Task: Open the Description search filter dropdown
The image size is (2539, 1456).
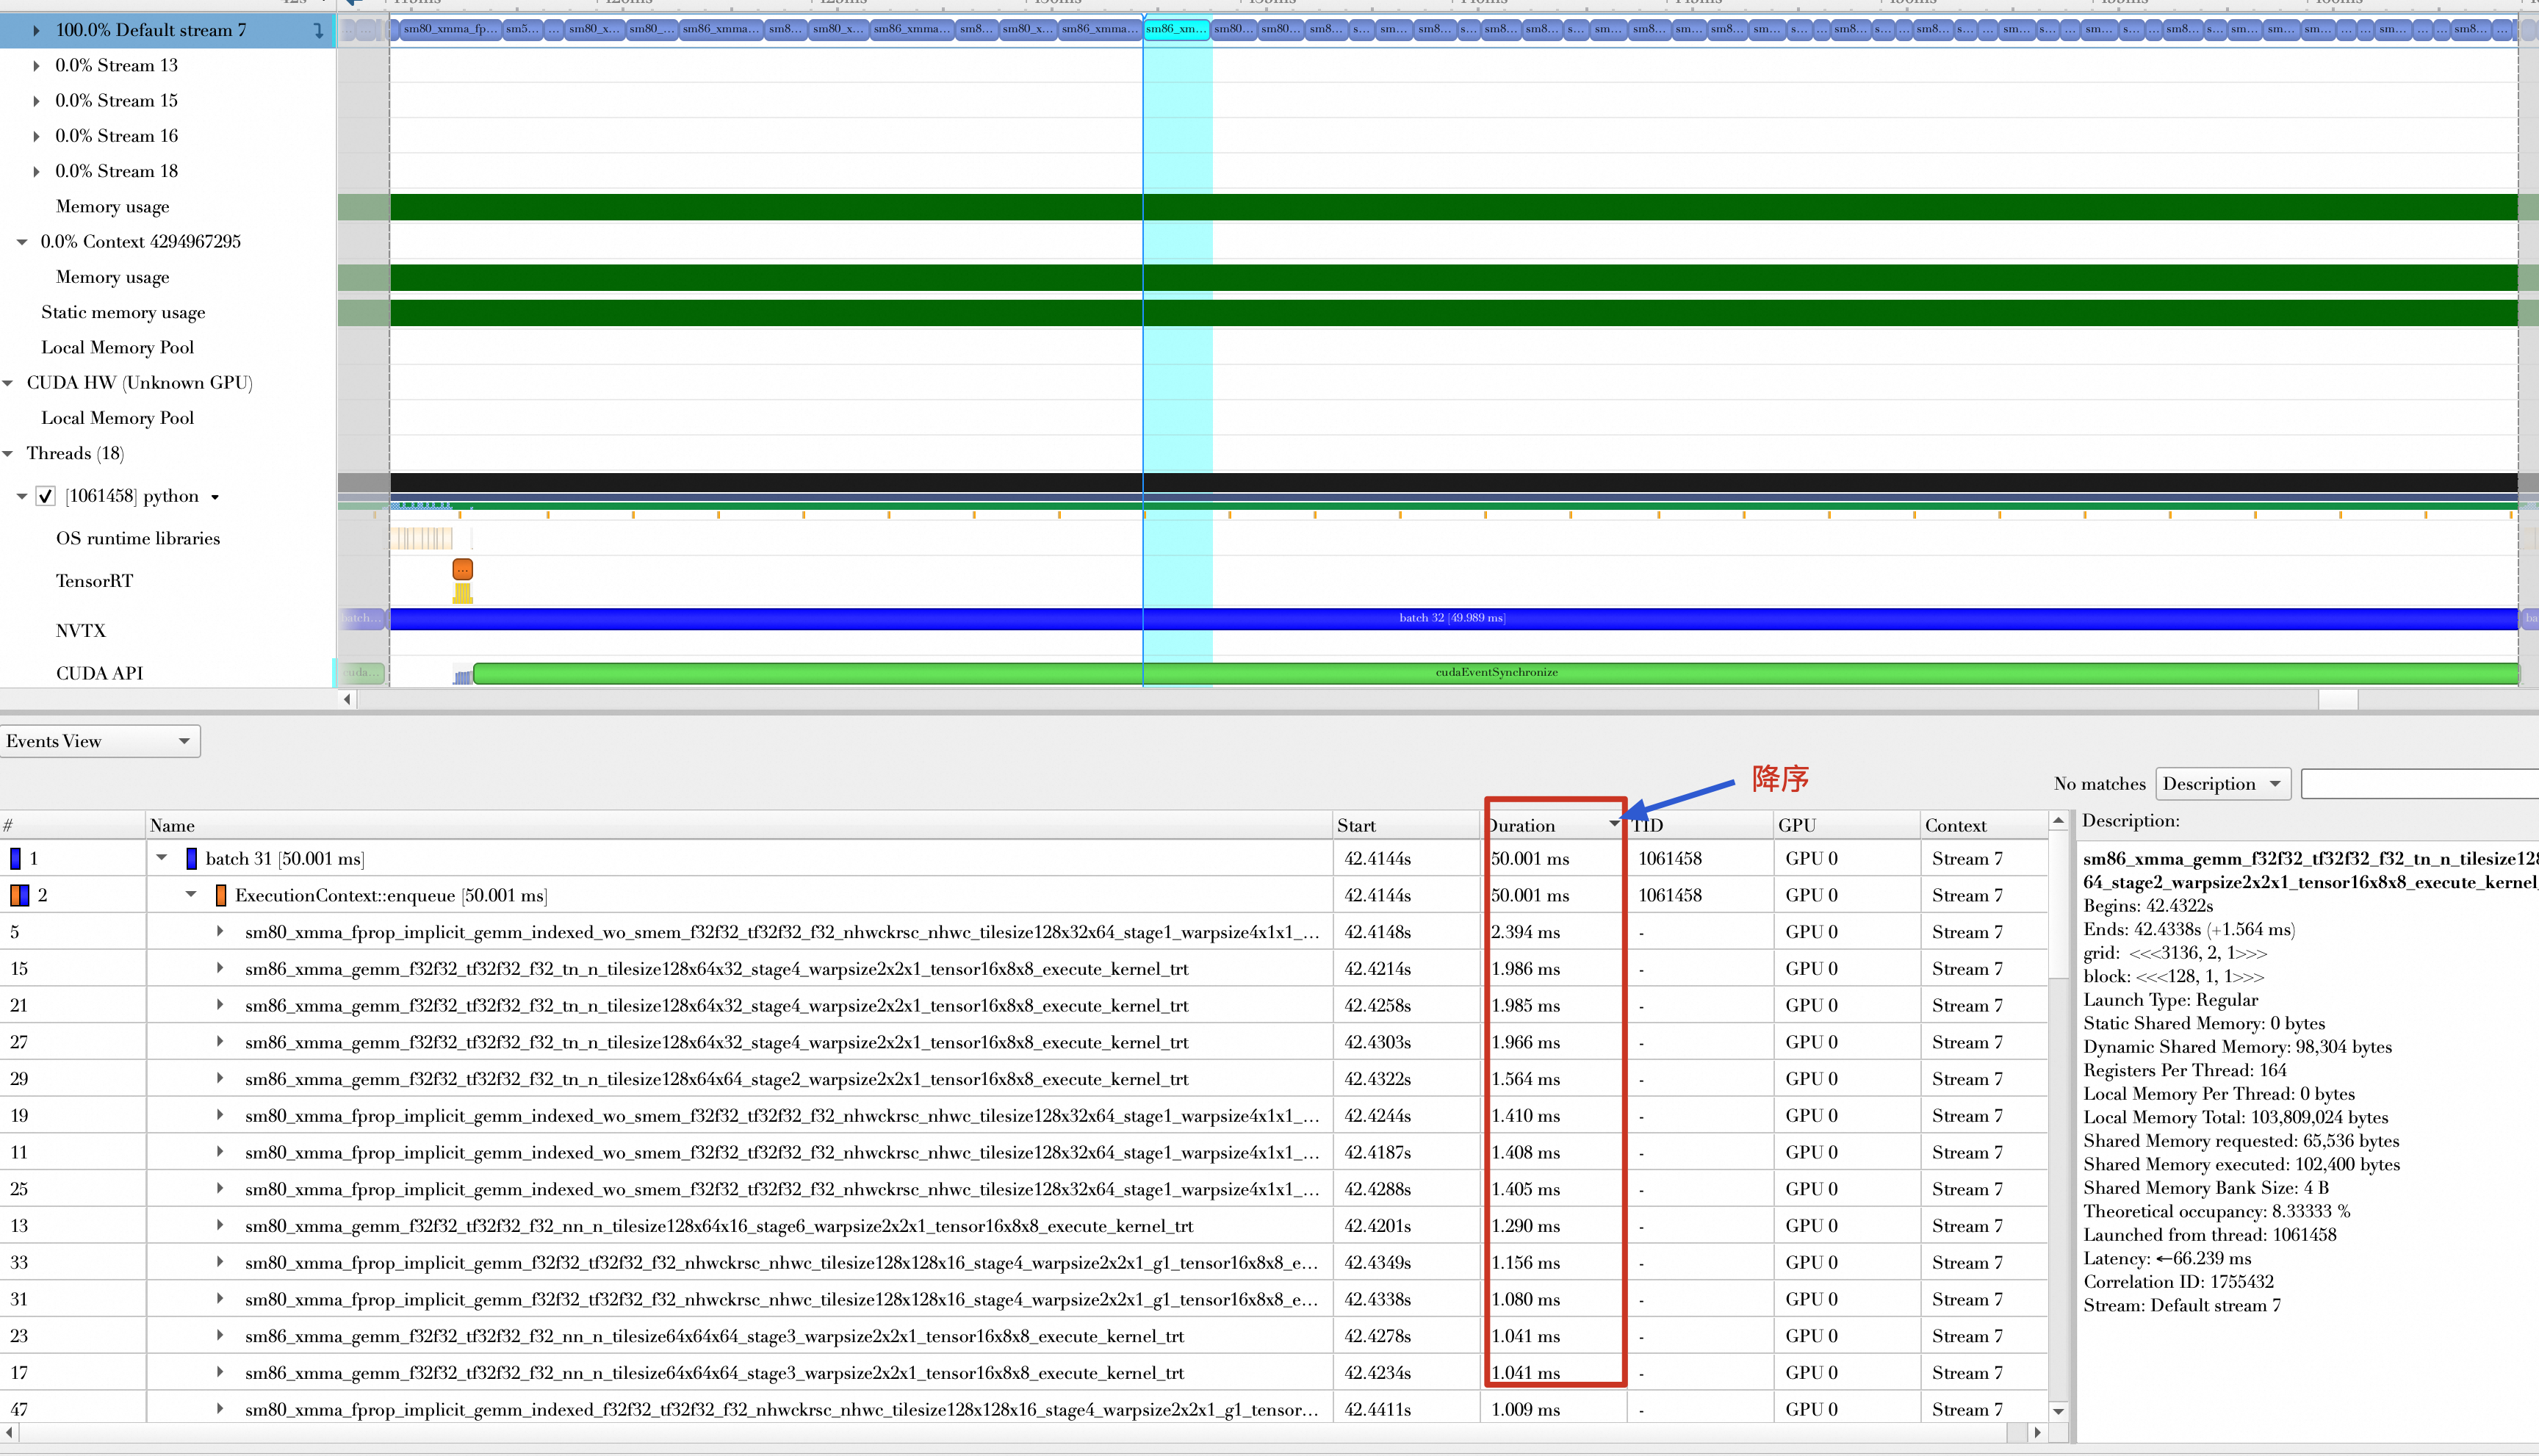Action: click(x=2222, y=784)
